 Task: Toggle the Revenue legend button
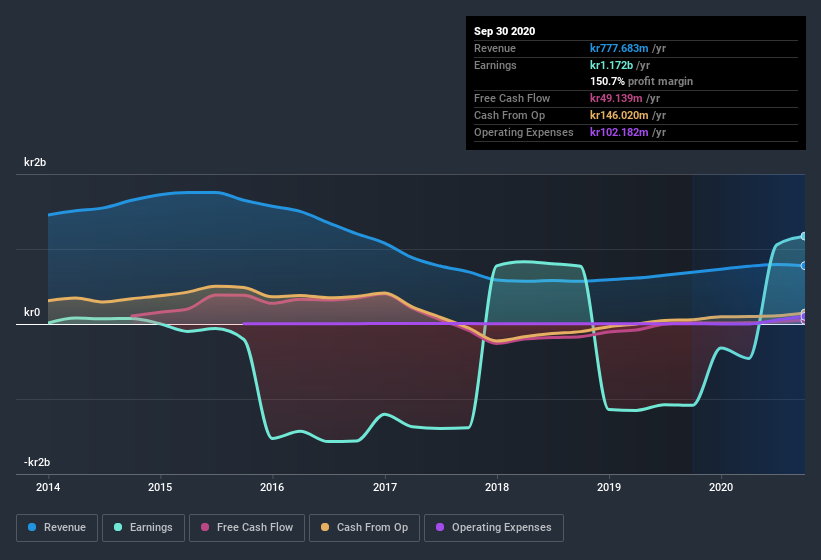point(57,527)
